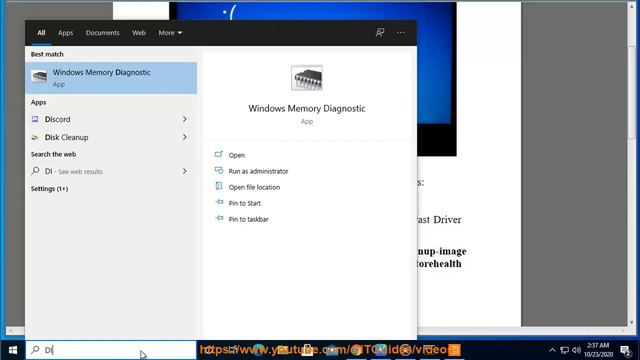
Task: Select Open in the preview pane
Action: click(237, 155)
